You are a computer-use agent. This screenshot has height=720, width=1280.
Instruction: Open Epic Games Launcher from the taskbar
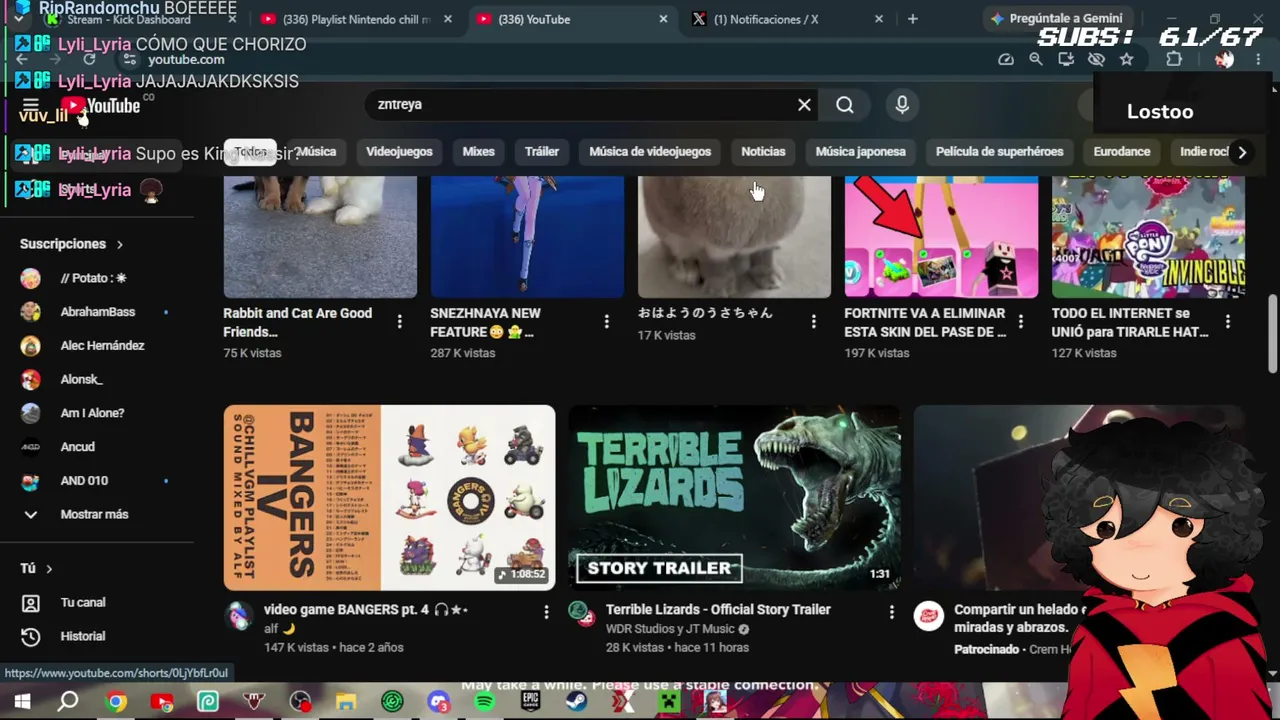pyautogui.click(x=530, y=702)
